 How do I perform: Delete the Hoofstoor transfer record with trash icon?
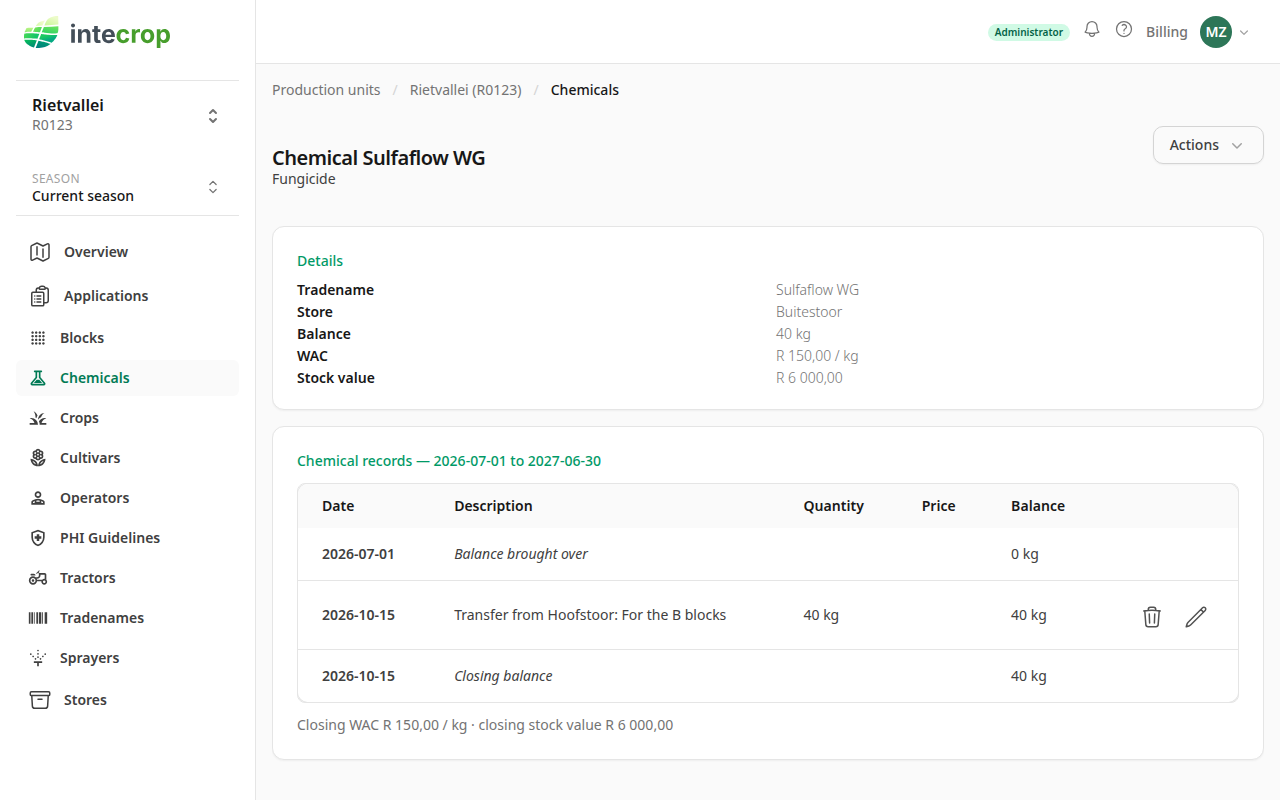click(x=1152, y=616)
